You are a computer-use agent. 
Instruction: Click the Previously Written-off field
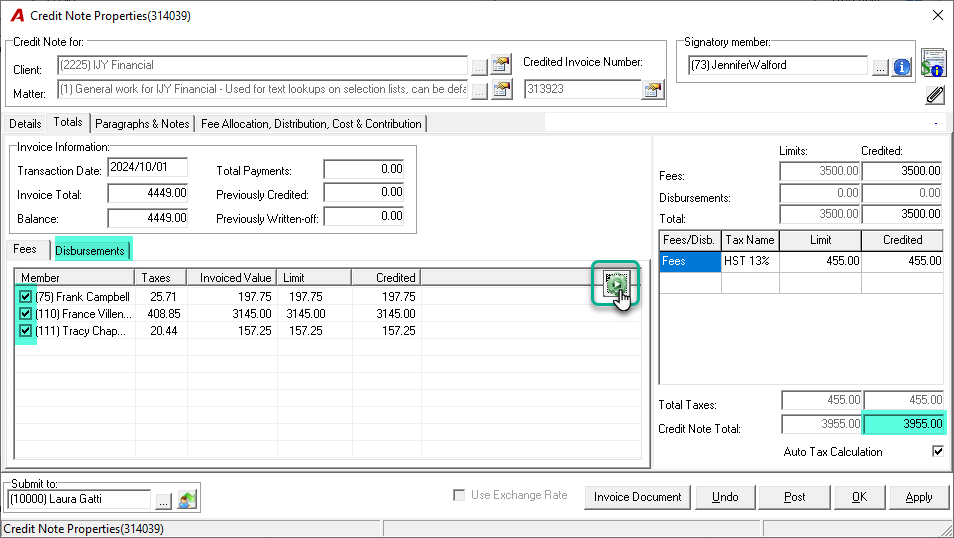pyautogui.click(x=364, y=216)
